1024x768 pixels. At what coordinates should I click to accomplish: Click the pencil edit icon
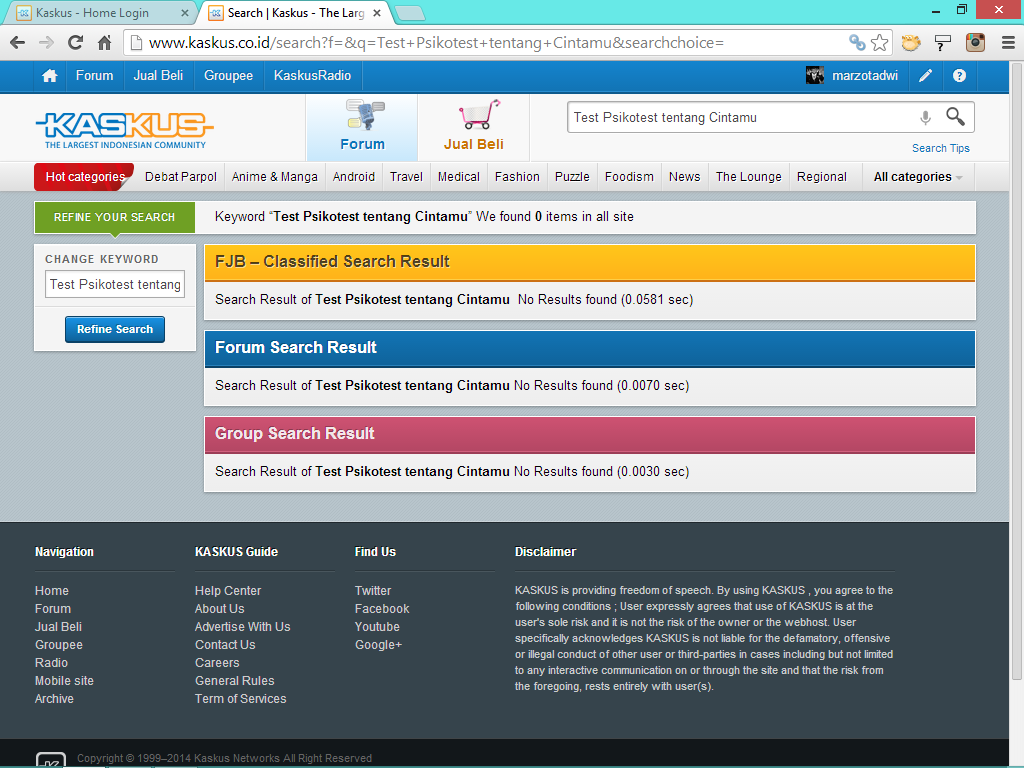tap(925, 76)
